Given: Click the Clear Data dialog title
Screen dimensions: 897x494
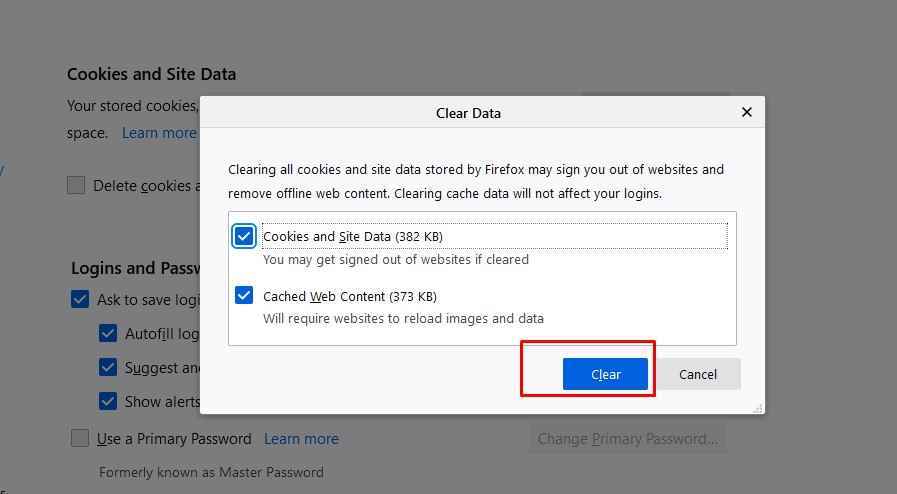Looking at the screenshot, I should click(468, 113).
